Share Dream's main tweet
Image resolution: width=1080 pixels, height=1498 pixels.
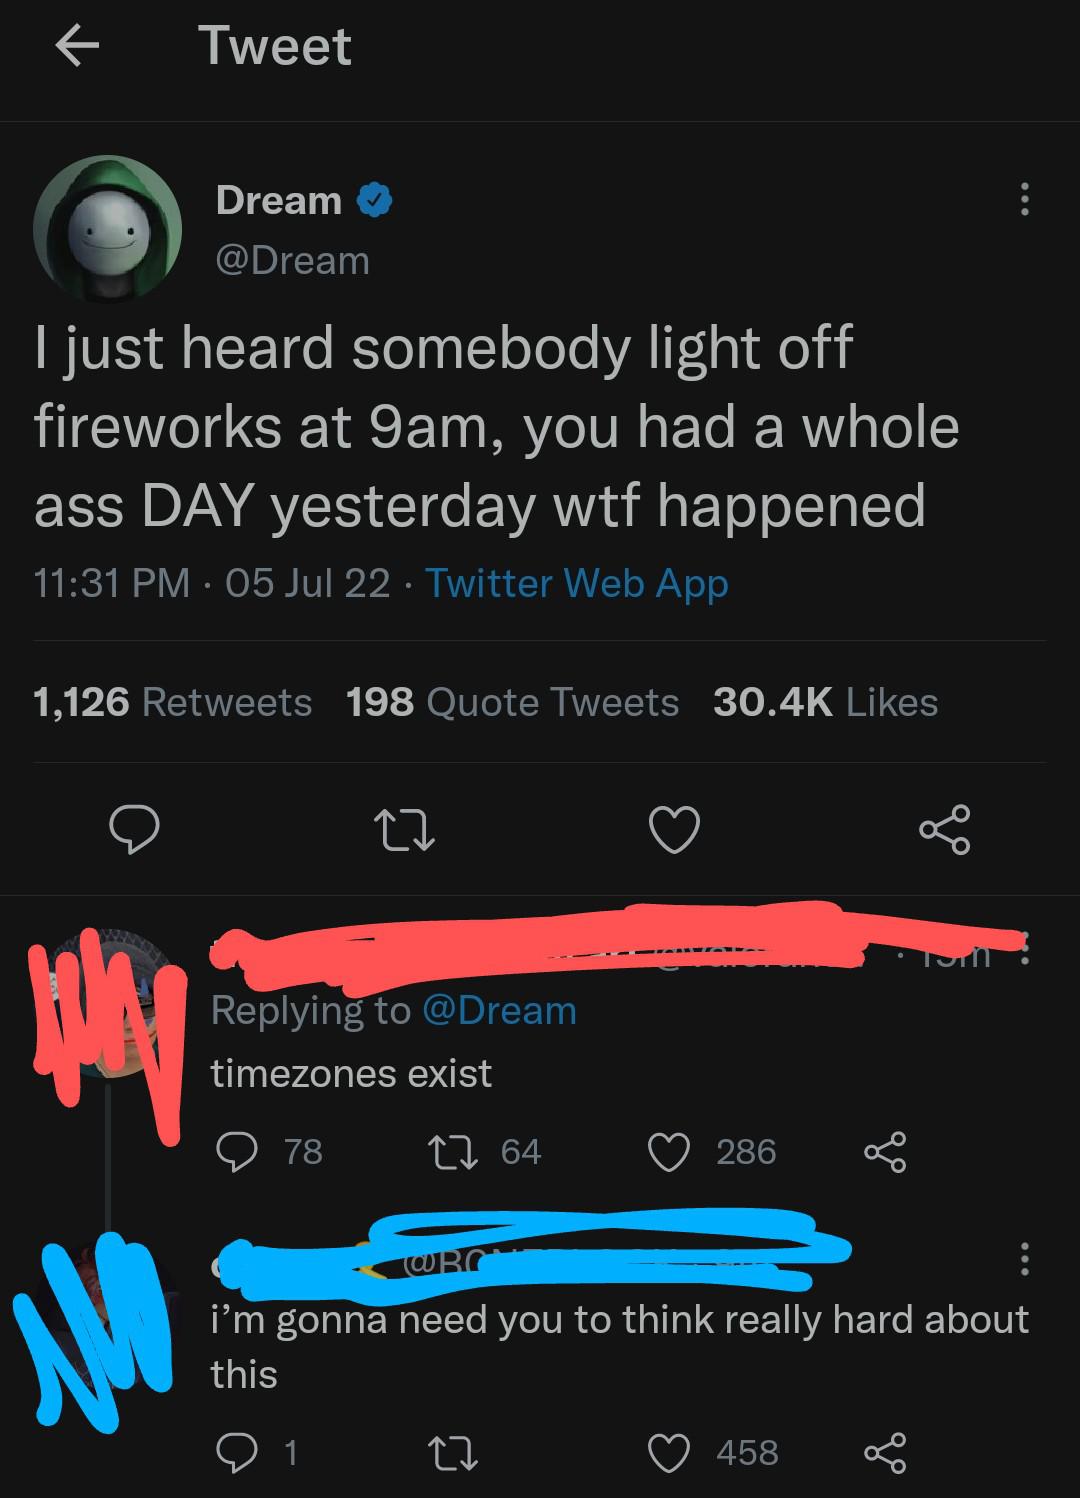click(x=944, y=830)
